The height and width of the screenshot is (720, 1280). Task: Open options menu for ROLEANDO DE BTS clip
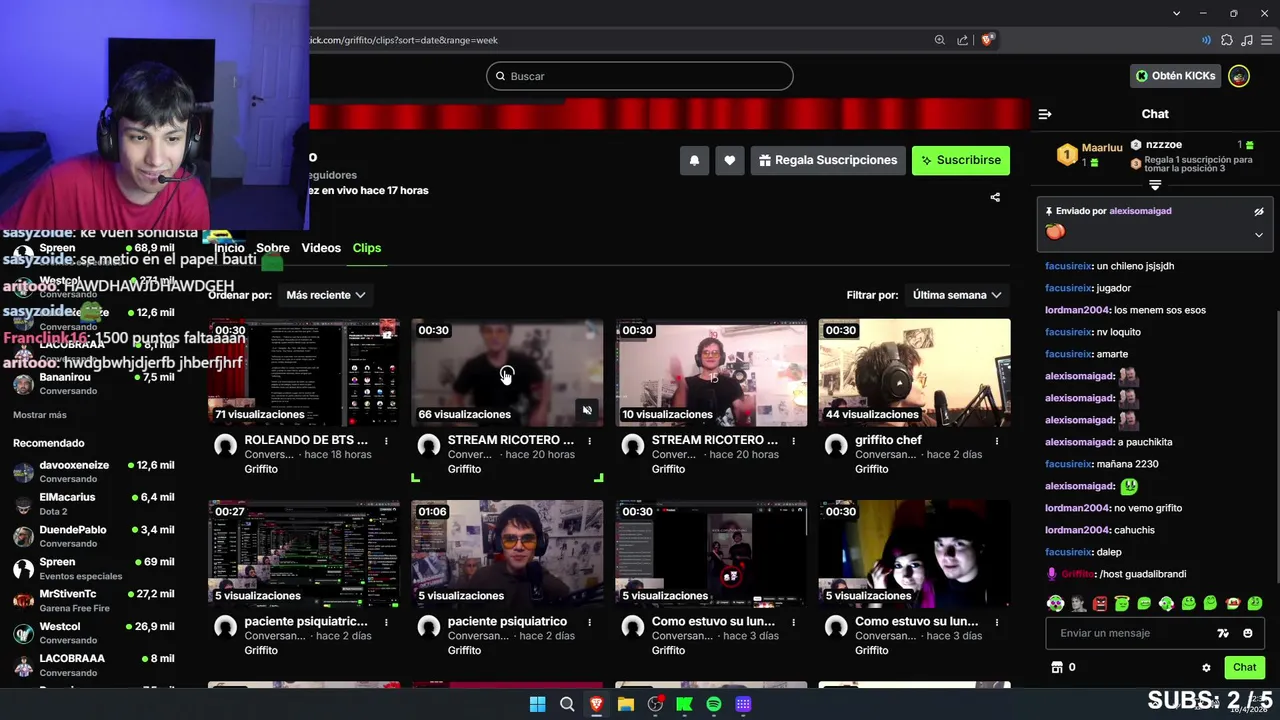(386, 441)
